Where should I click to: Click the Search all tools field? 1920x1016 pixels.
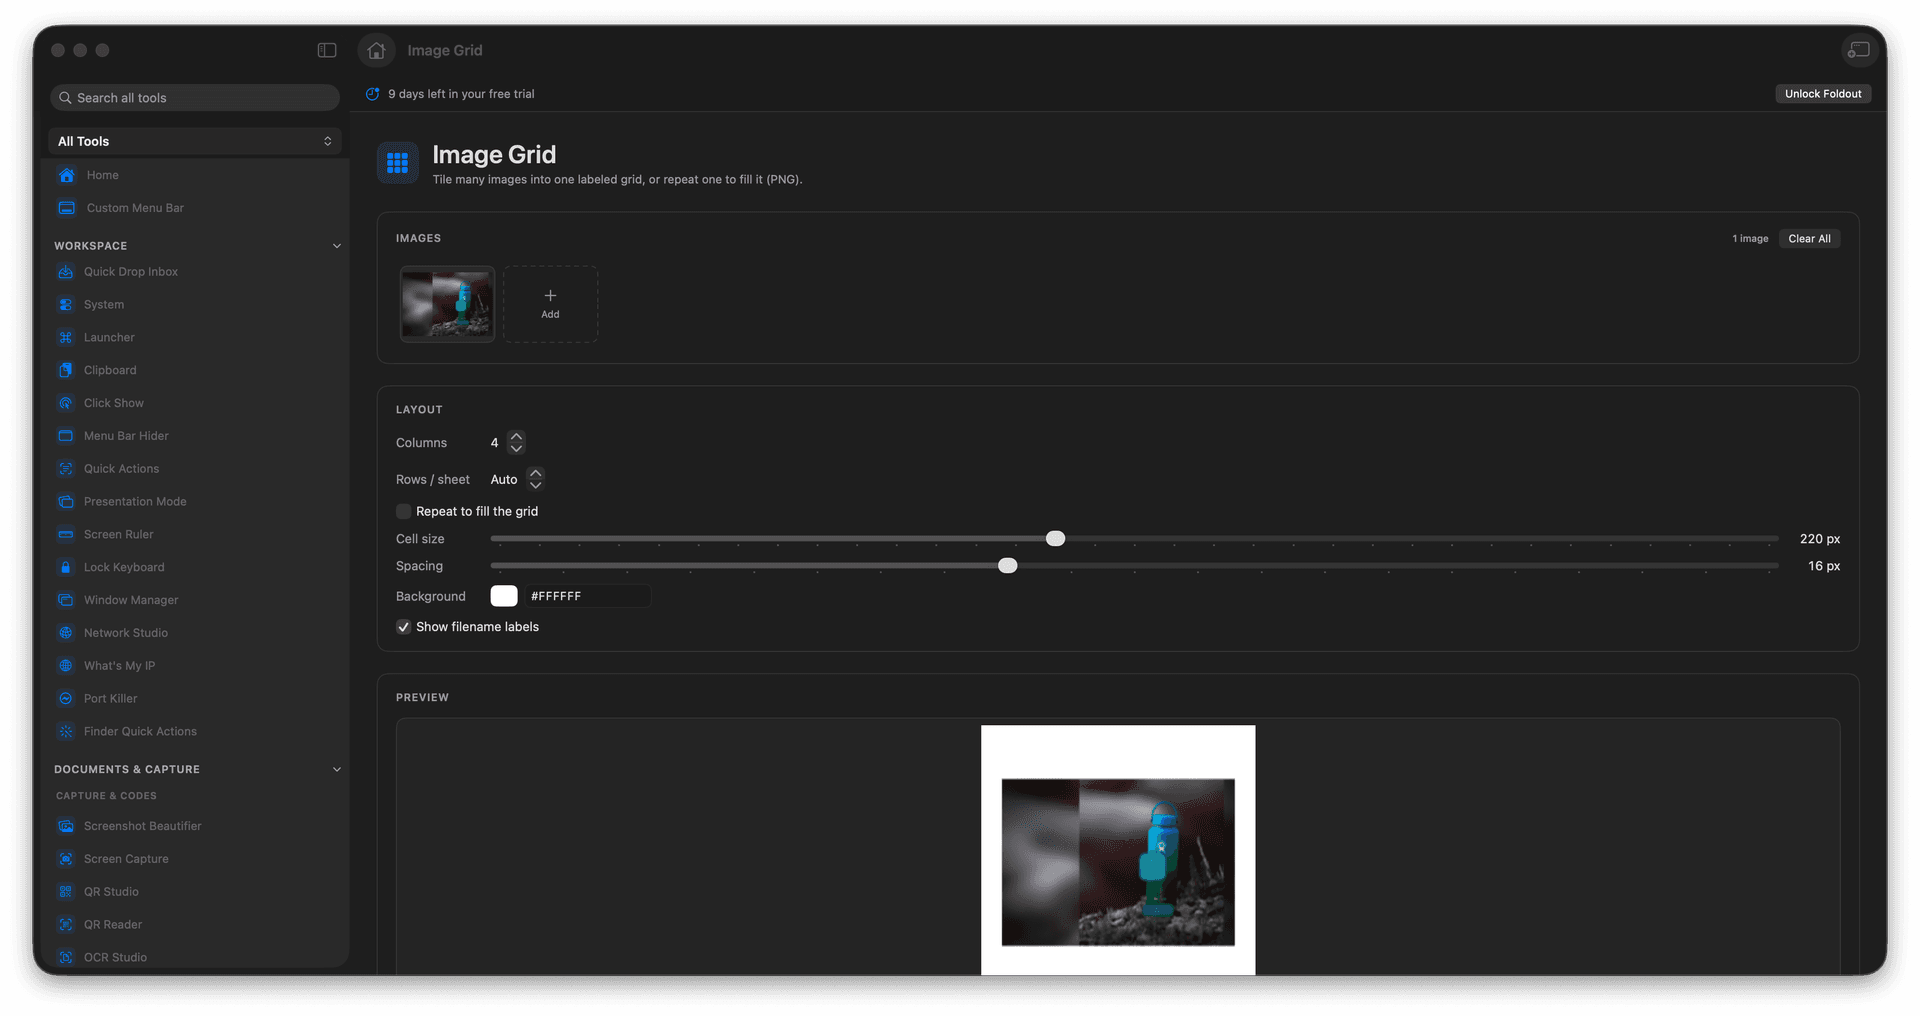click(x=195, y=98)
